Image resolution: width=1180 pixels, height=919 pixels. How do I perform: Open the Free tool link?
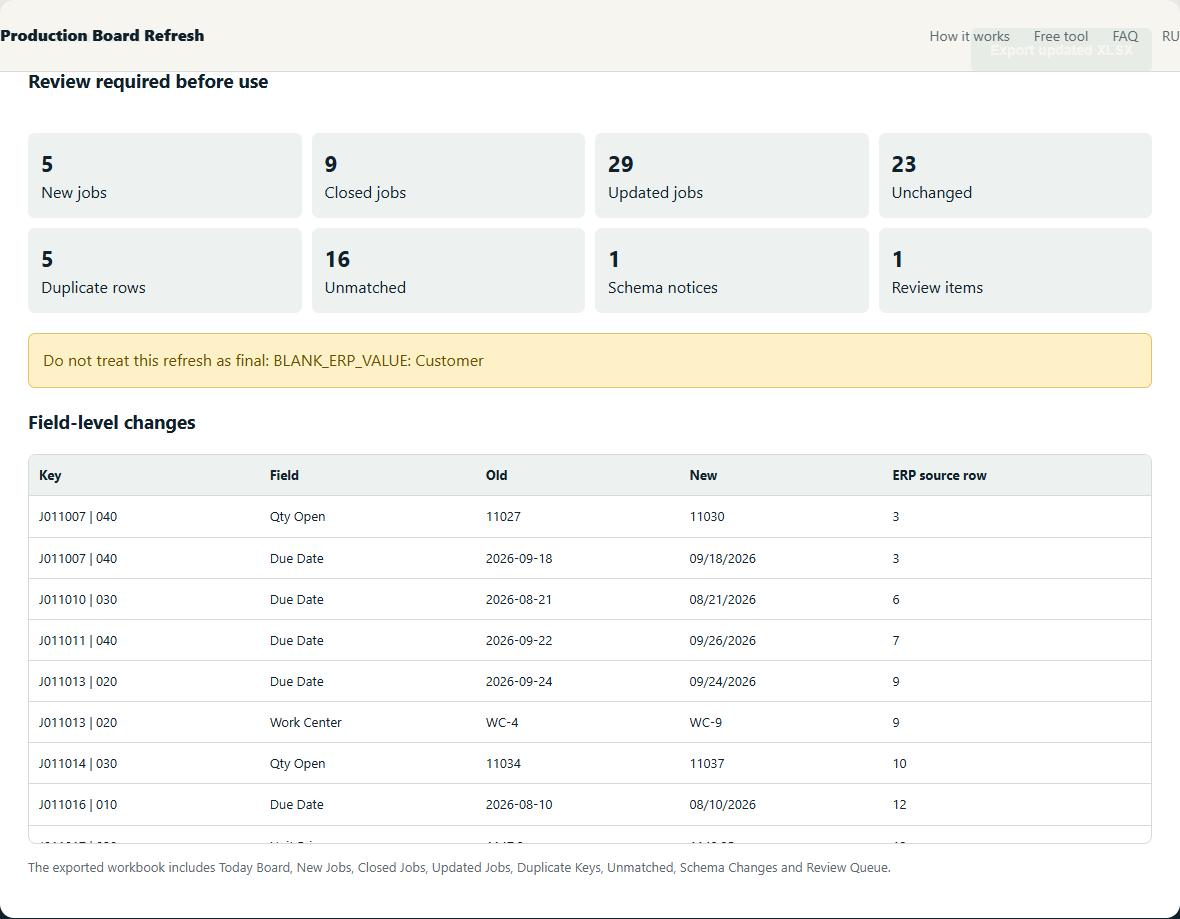pyautogui.click(x=1060, y=36)
